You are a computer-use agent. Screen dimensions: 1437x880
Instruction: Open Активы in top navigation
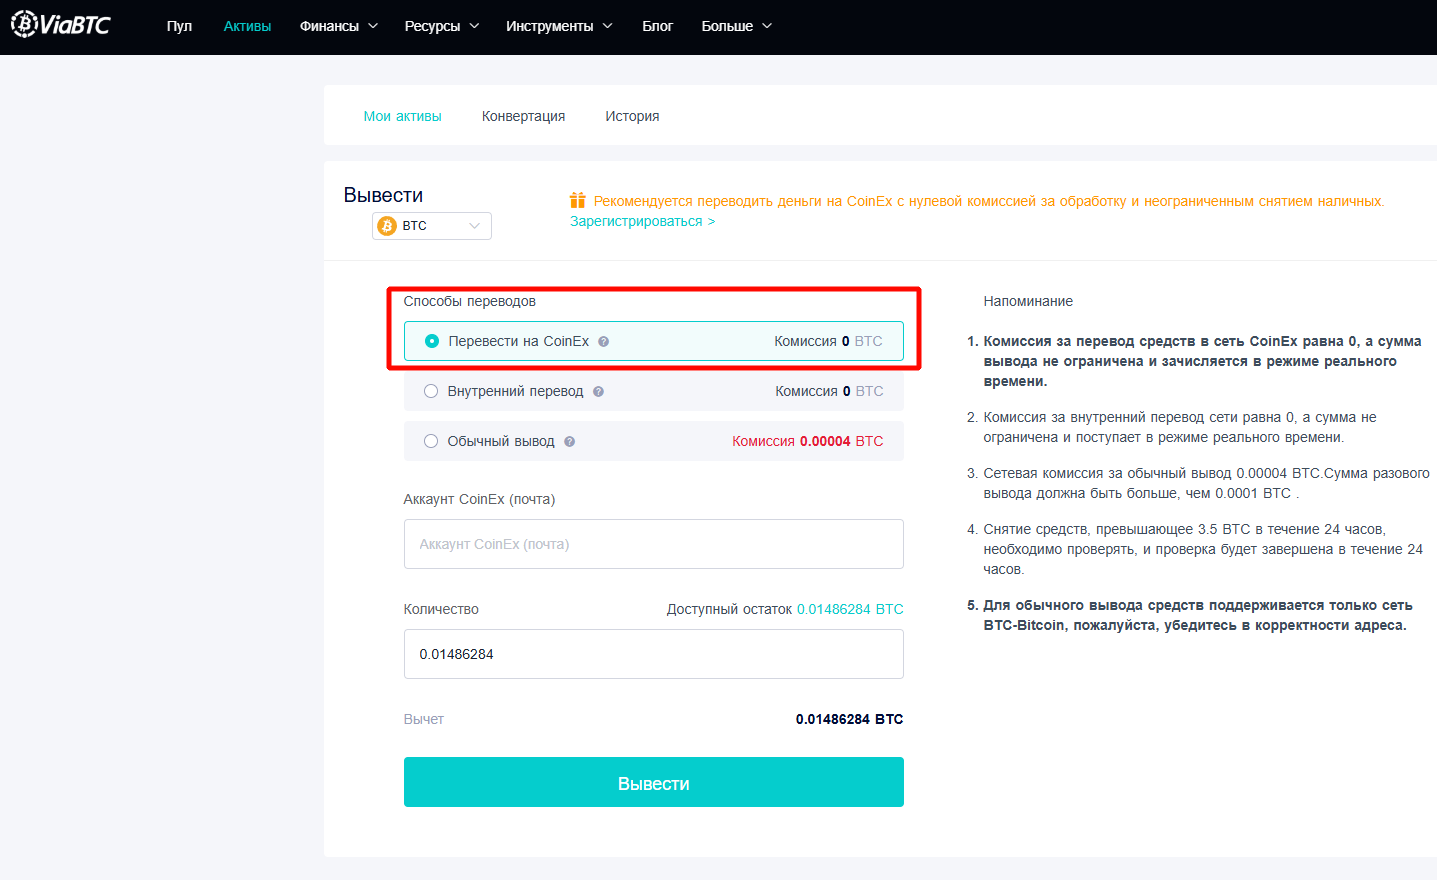coord(247,26)
